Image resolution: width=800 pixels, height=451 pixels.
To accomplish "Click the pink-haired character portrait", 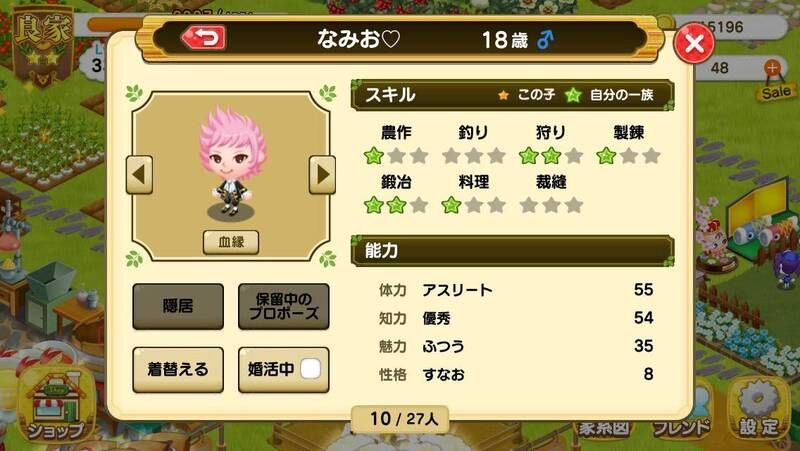I will tap(232, 163).
